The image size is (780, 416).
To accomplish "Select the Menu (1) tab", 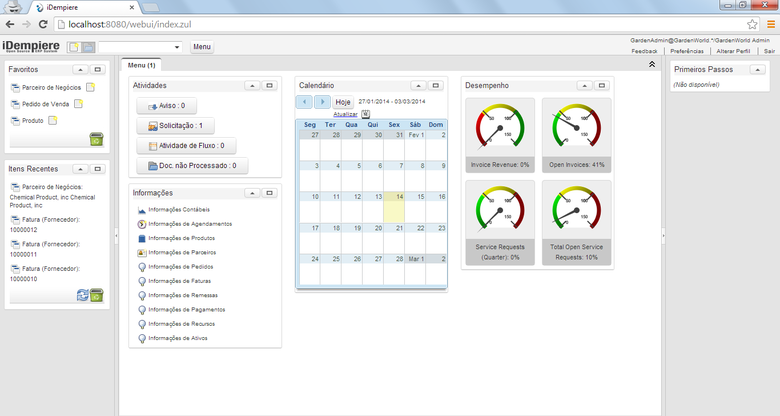I will (x=141, y=65).
